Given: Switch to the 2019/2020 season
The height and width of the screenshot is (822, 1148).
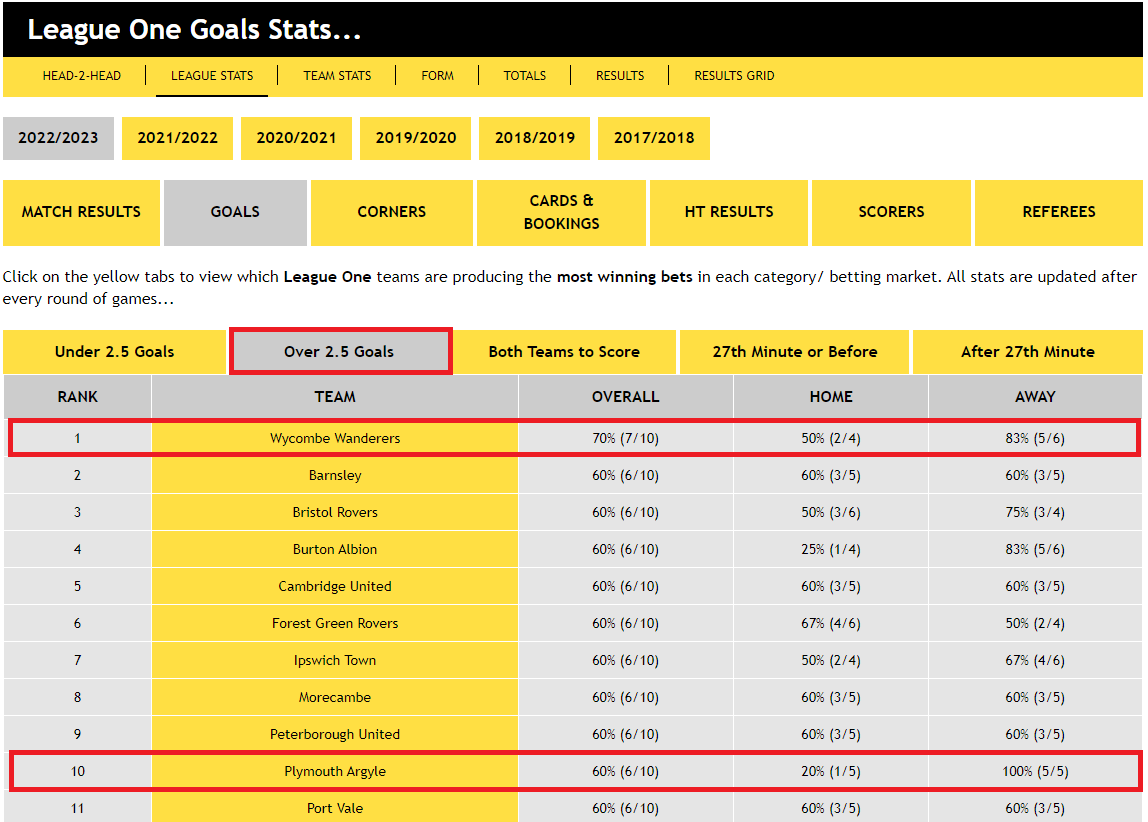Looking at the screenshot, I should point(416,138).
